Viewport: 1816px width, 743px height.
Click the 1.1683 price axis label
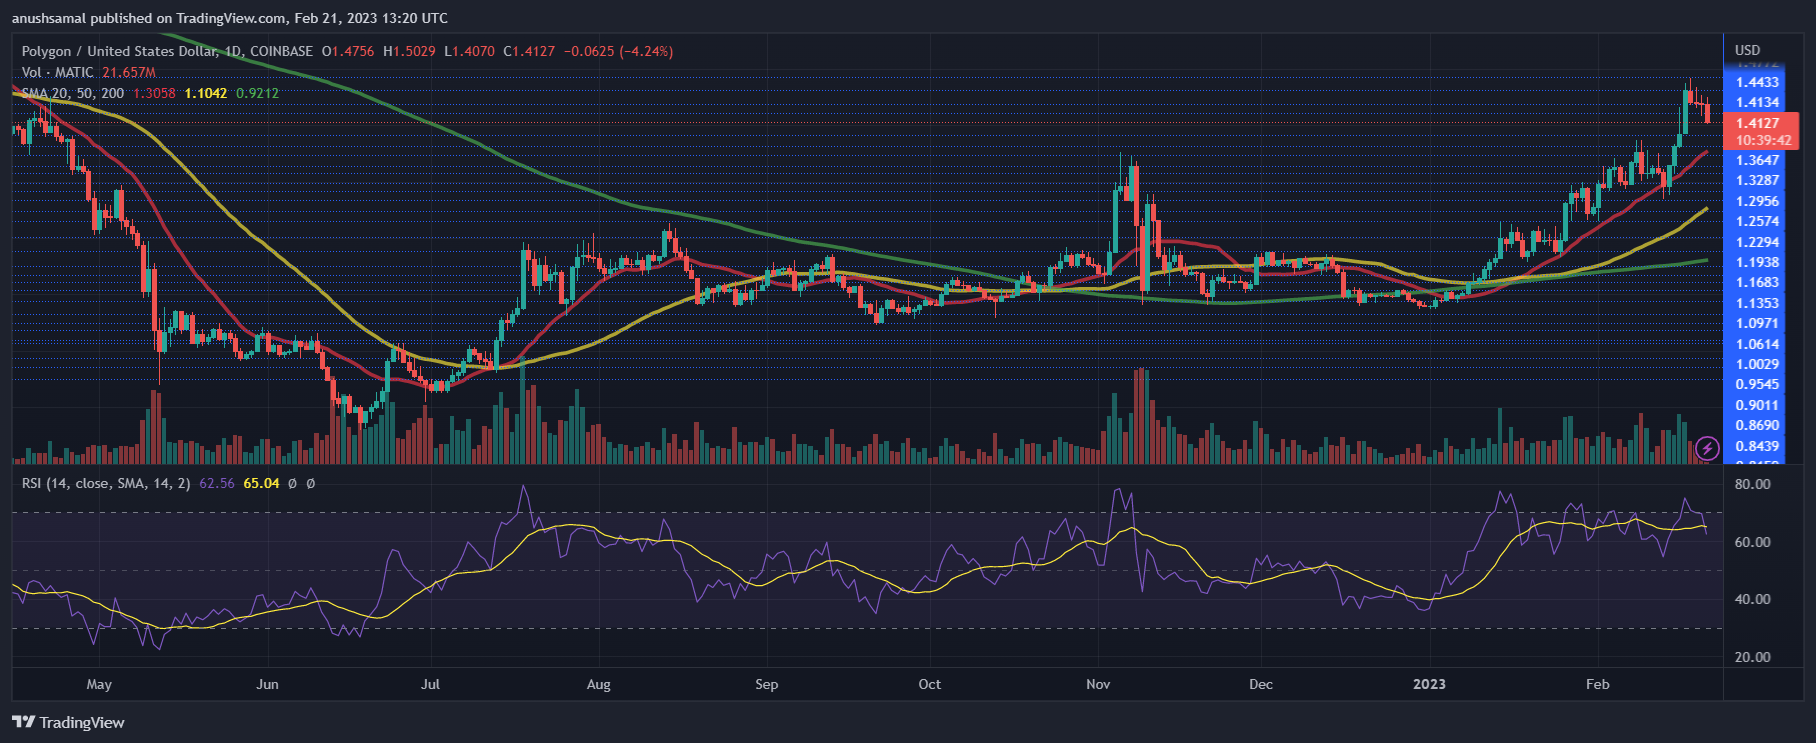click(1757, 283)
